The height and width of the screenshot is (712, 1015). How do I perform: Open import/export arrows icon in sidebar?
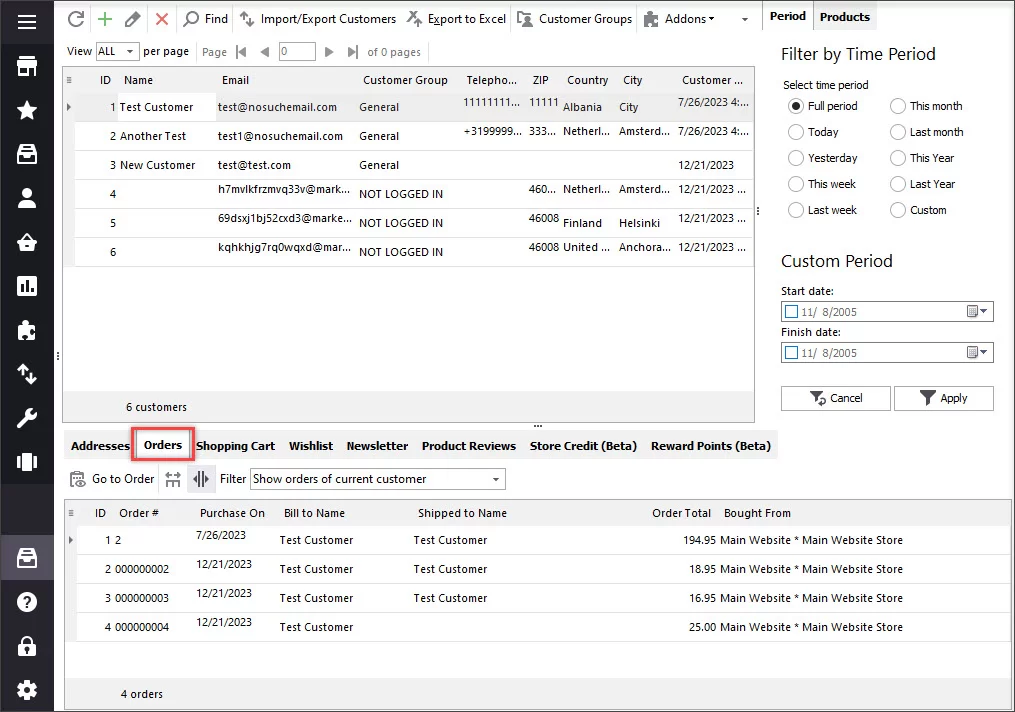(x=27, y=374)
